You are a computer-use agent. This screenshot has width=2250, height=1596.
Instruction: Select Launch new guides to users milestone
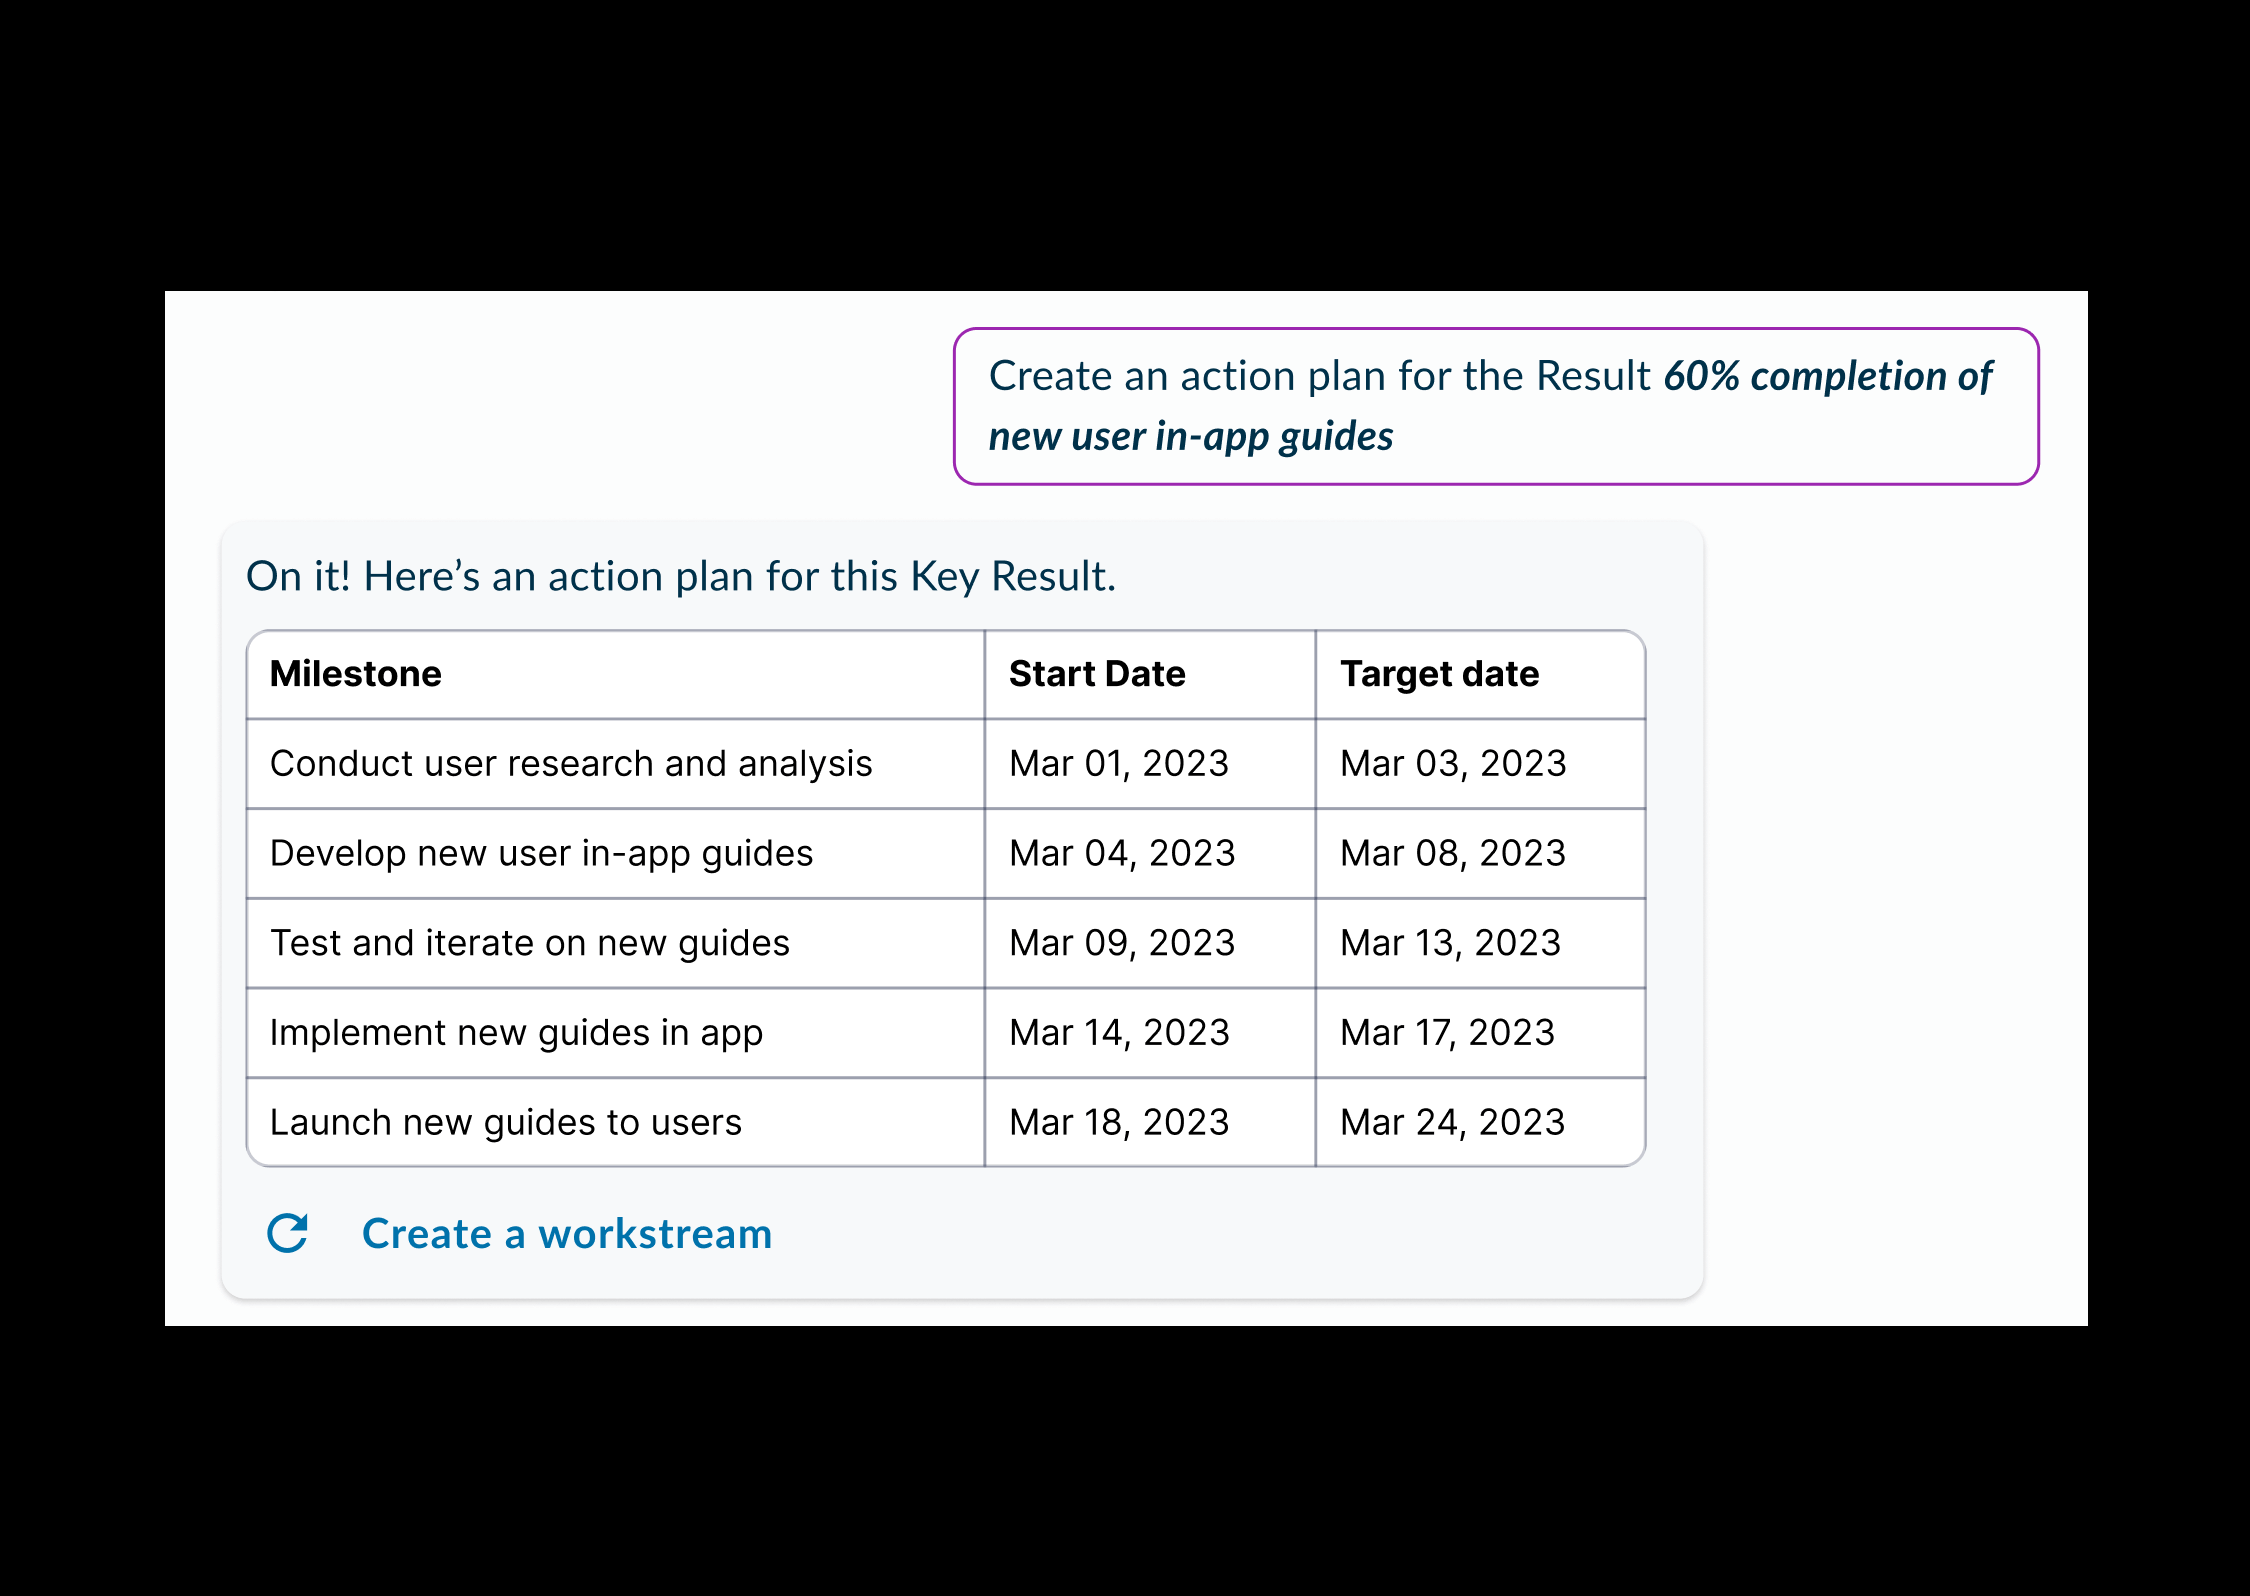(x=505, y=1123)
